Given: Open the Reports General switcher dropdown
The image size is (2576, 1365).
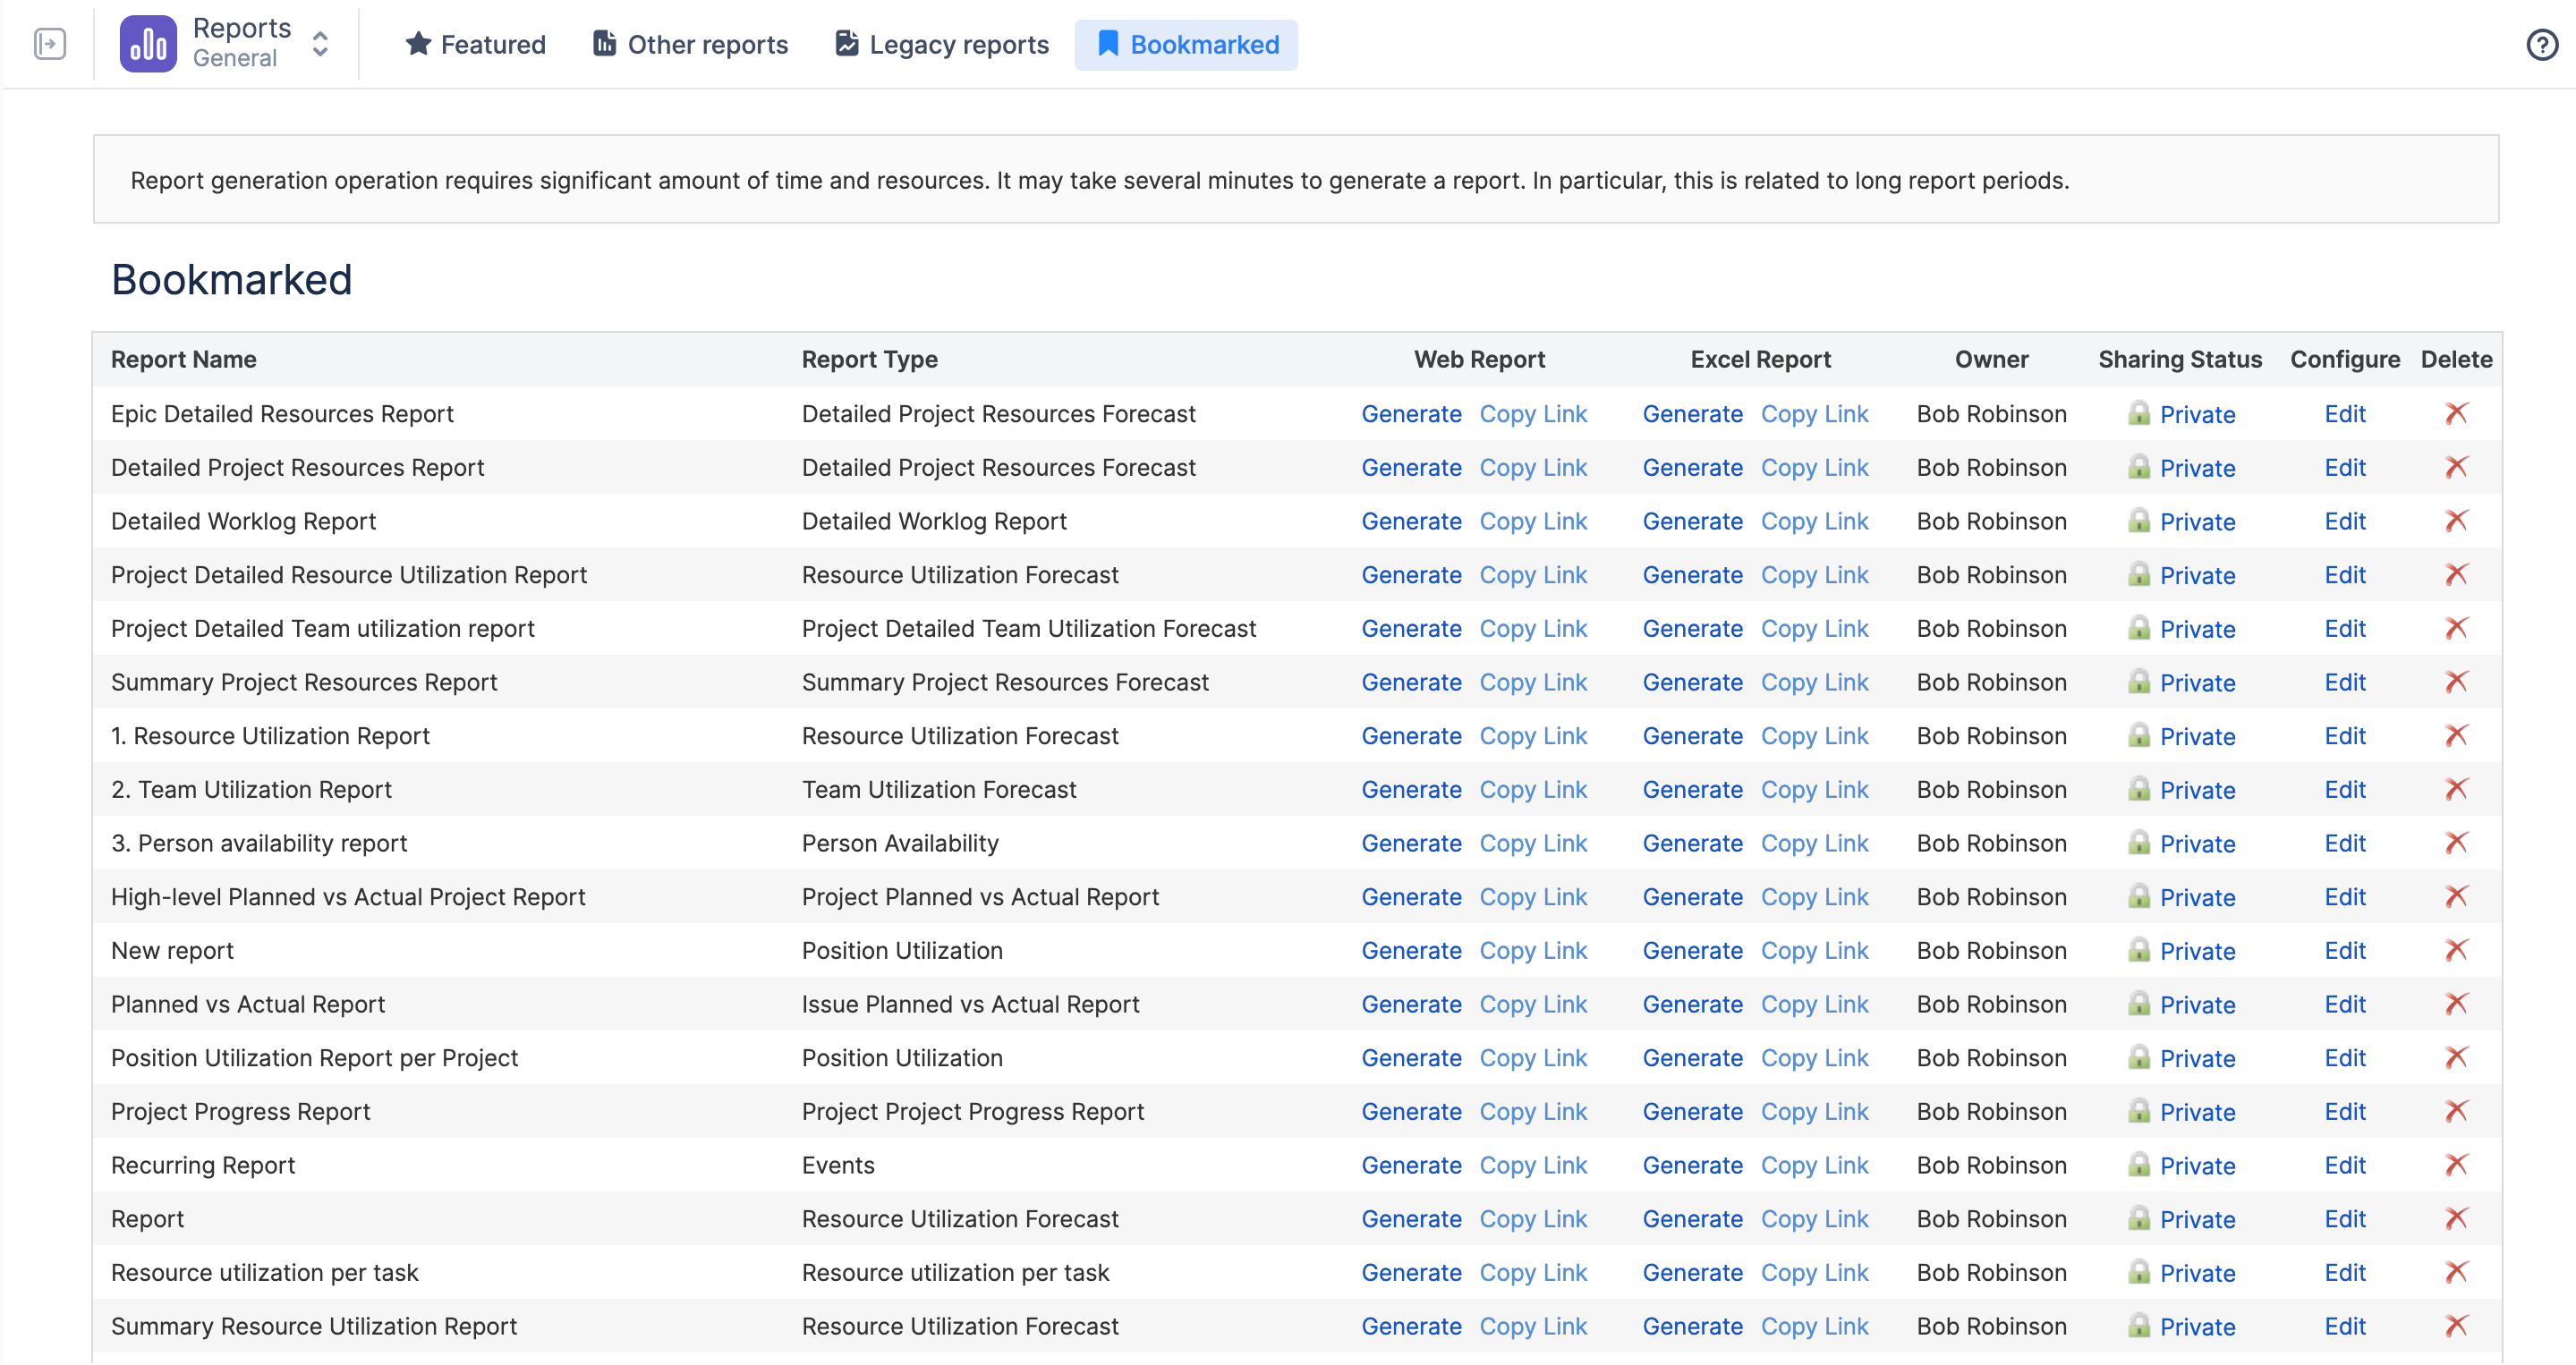Looking at the screenshot, I should click(320, 44).
